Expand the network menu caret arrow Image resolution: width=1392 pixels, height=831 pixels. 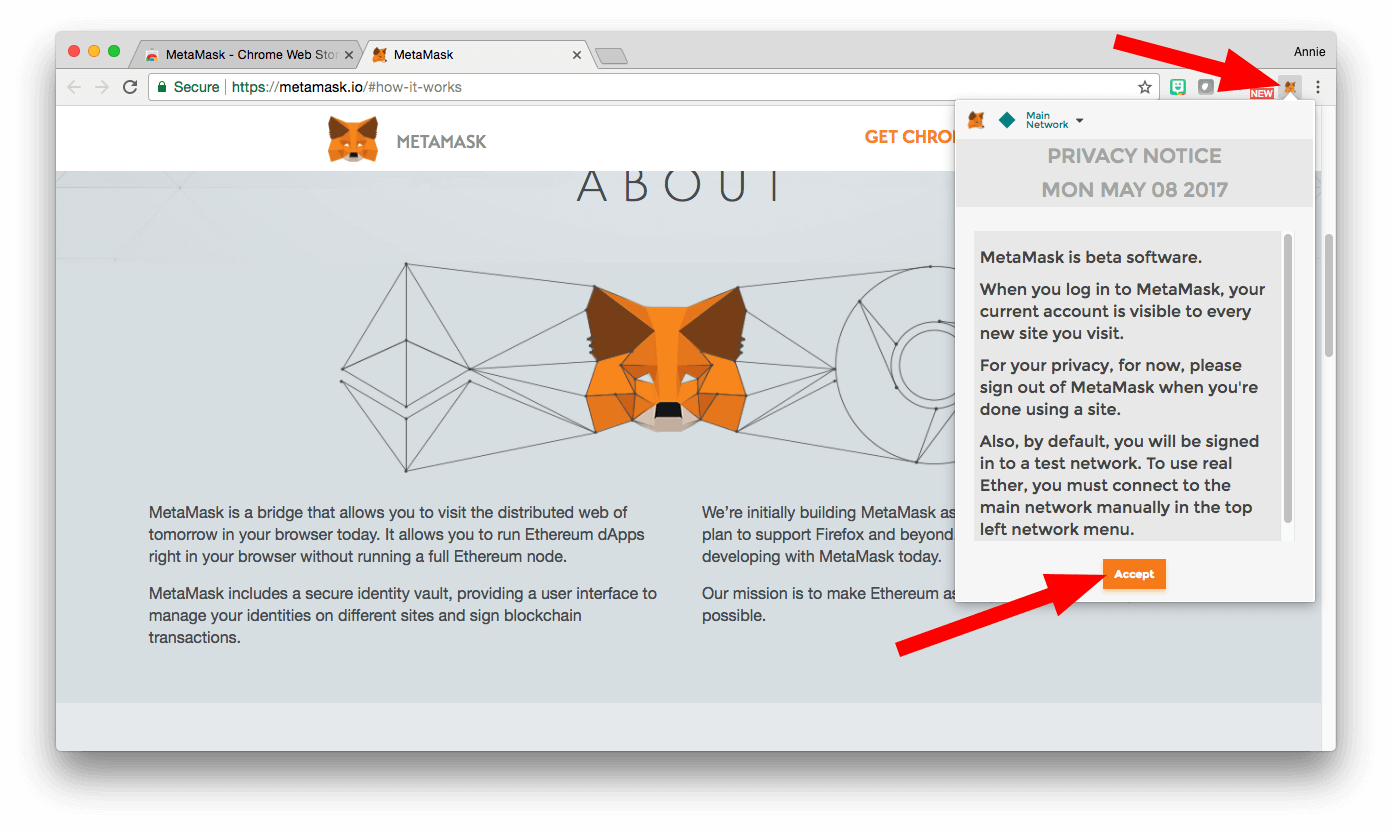(x=1079, y=121)
